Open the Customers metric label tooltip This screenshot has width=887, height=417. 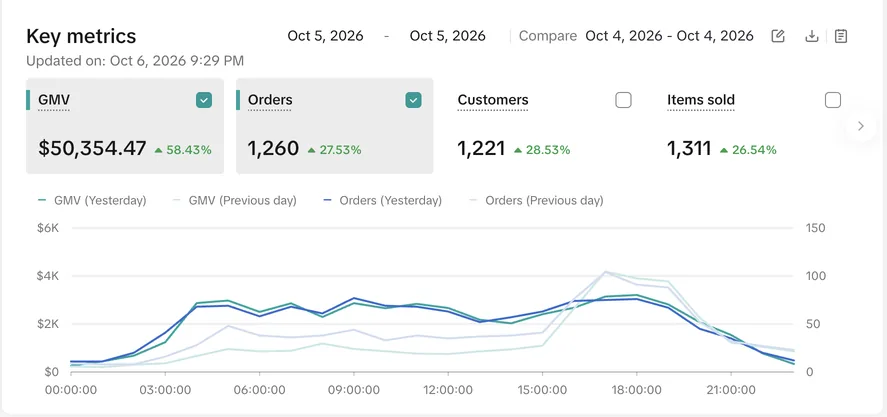(493, 100)
